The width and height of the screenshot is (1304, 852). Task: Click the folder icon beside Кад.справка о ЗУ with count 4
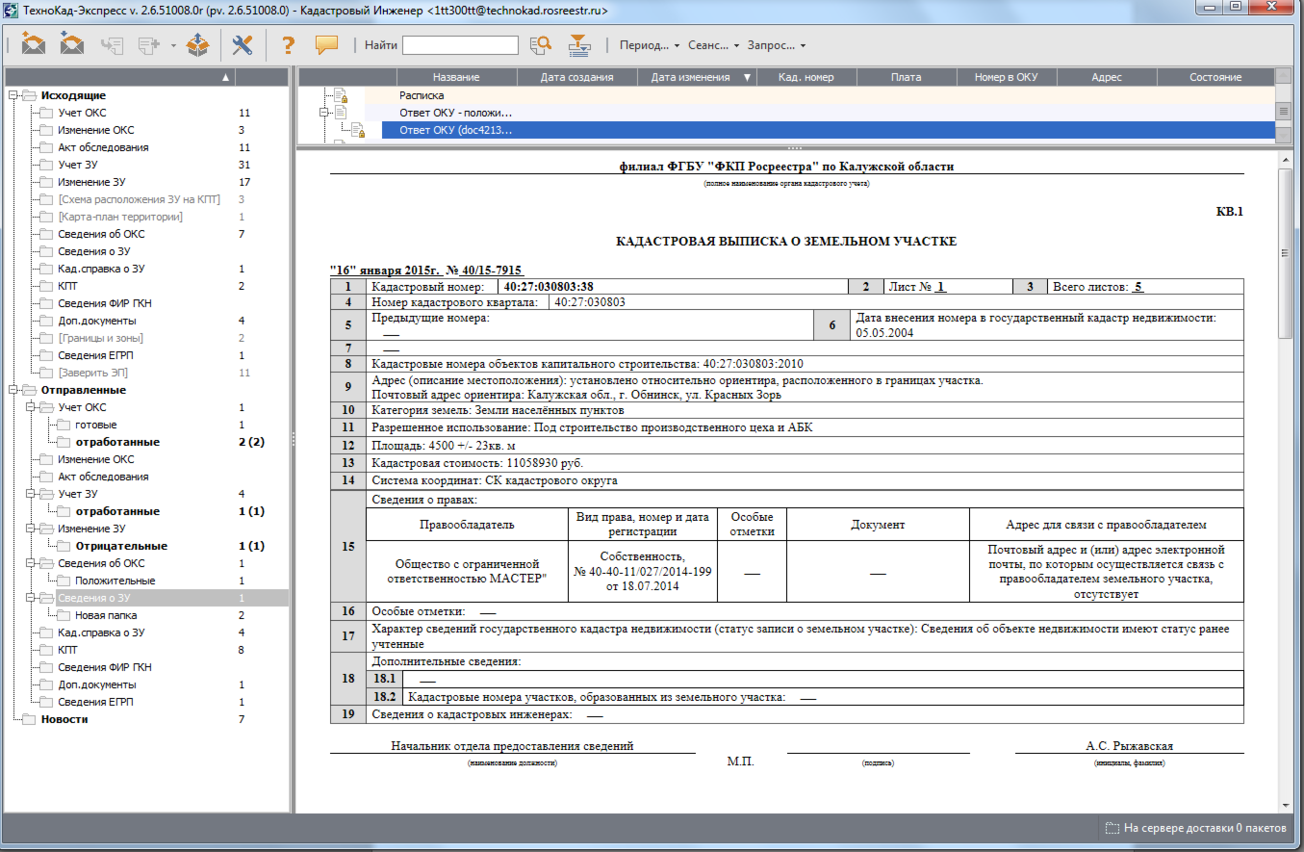46,633
